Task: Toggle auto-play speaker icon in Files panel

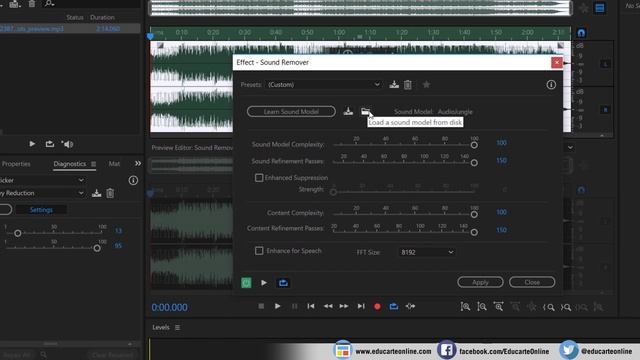Action: pos(67,144)
